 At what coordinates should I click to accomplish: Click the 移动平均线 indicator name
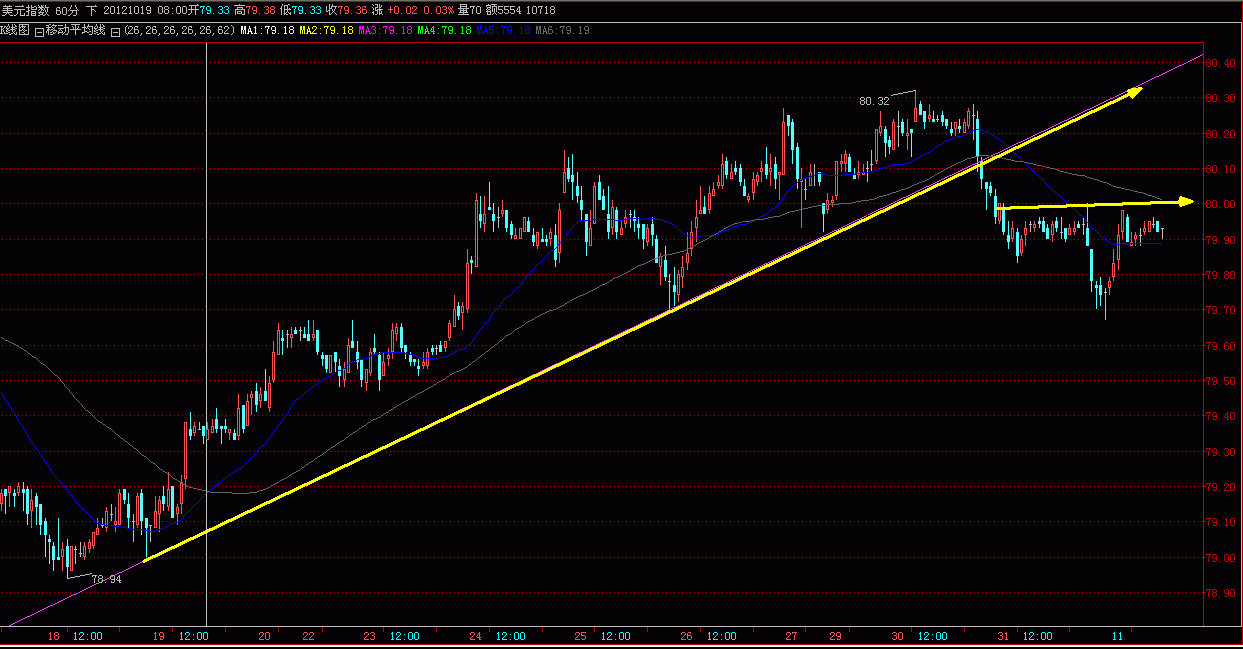point(75,31)
